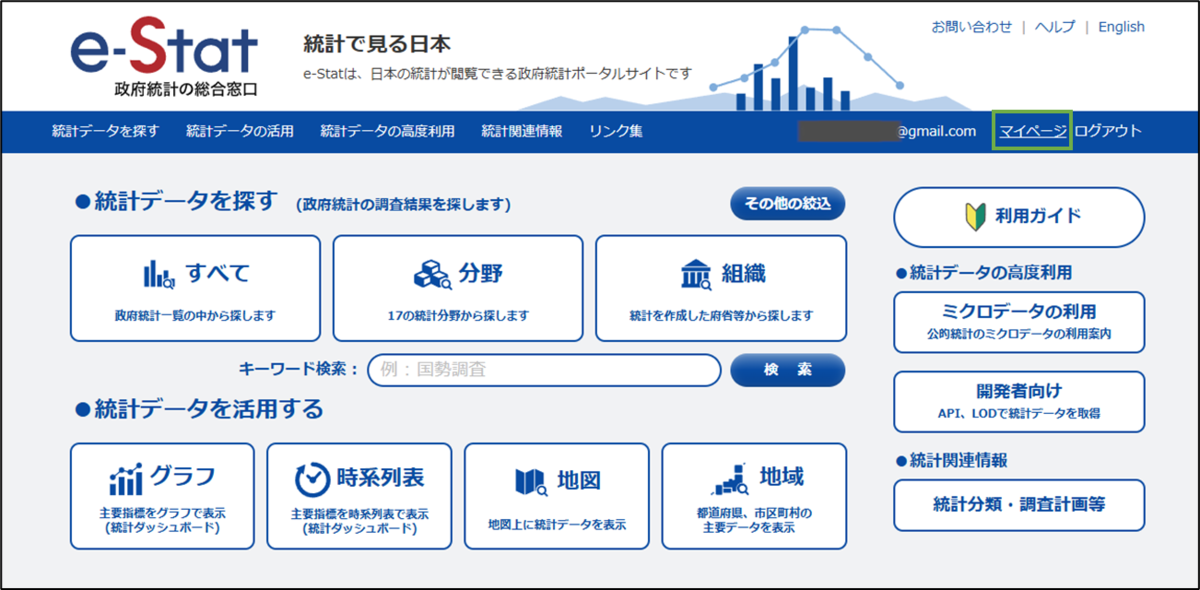
Task: Open その他の絞込 filter options
Action: [789, 203]
